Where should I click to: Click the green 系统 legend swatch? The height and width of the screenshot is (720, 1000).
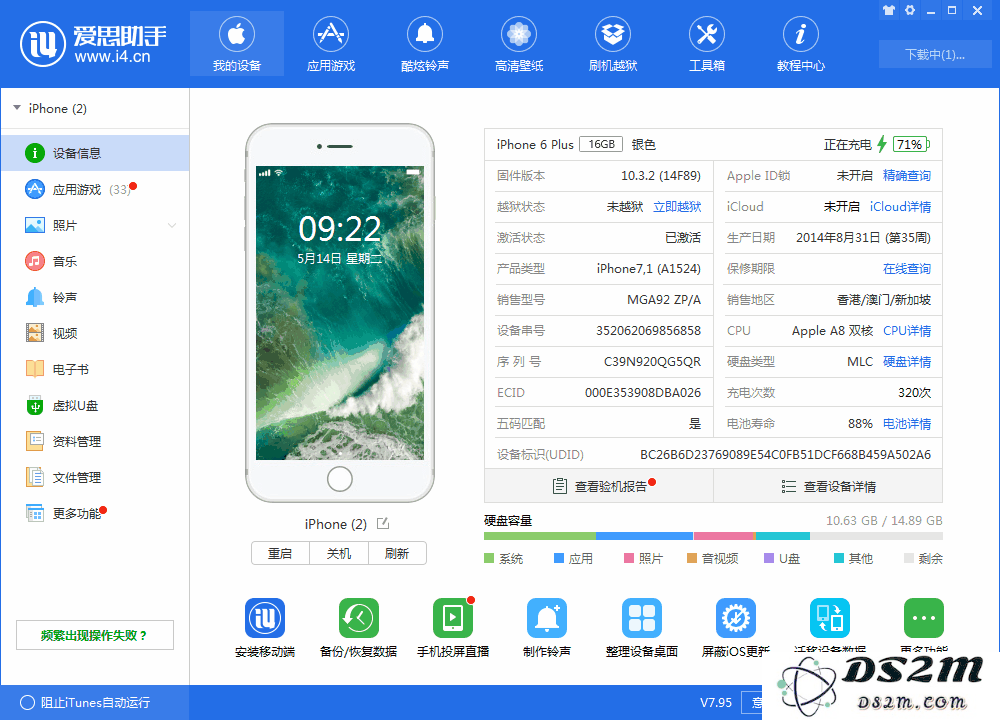point(489,558)
